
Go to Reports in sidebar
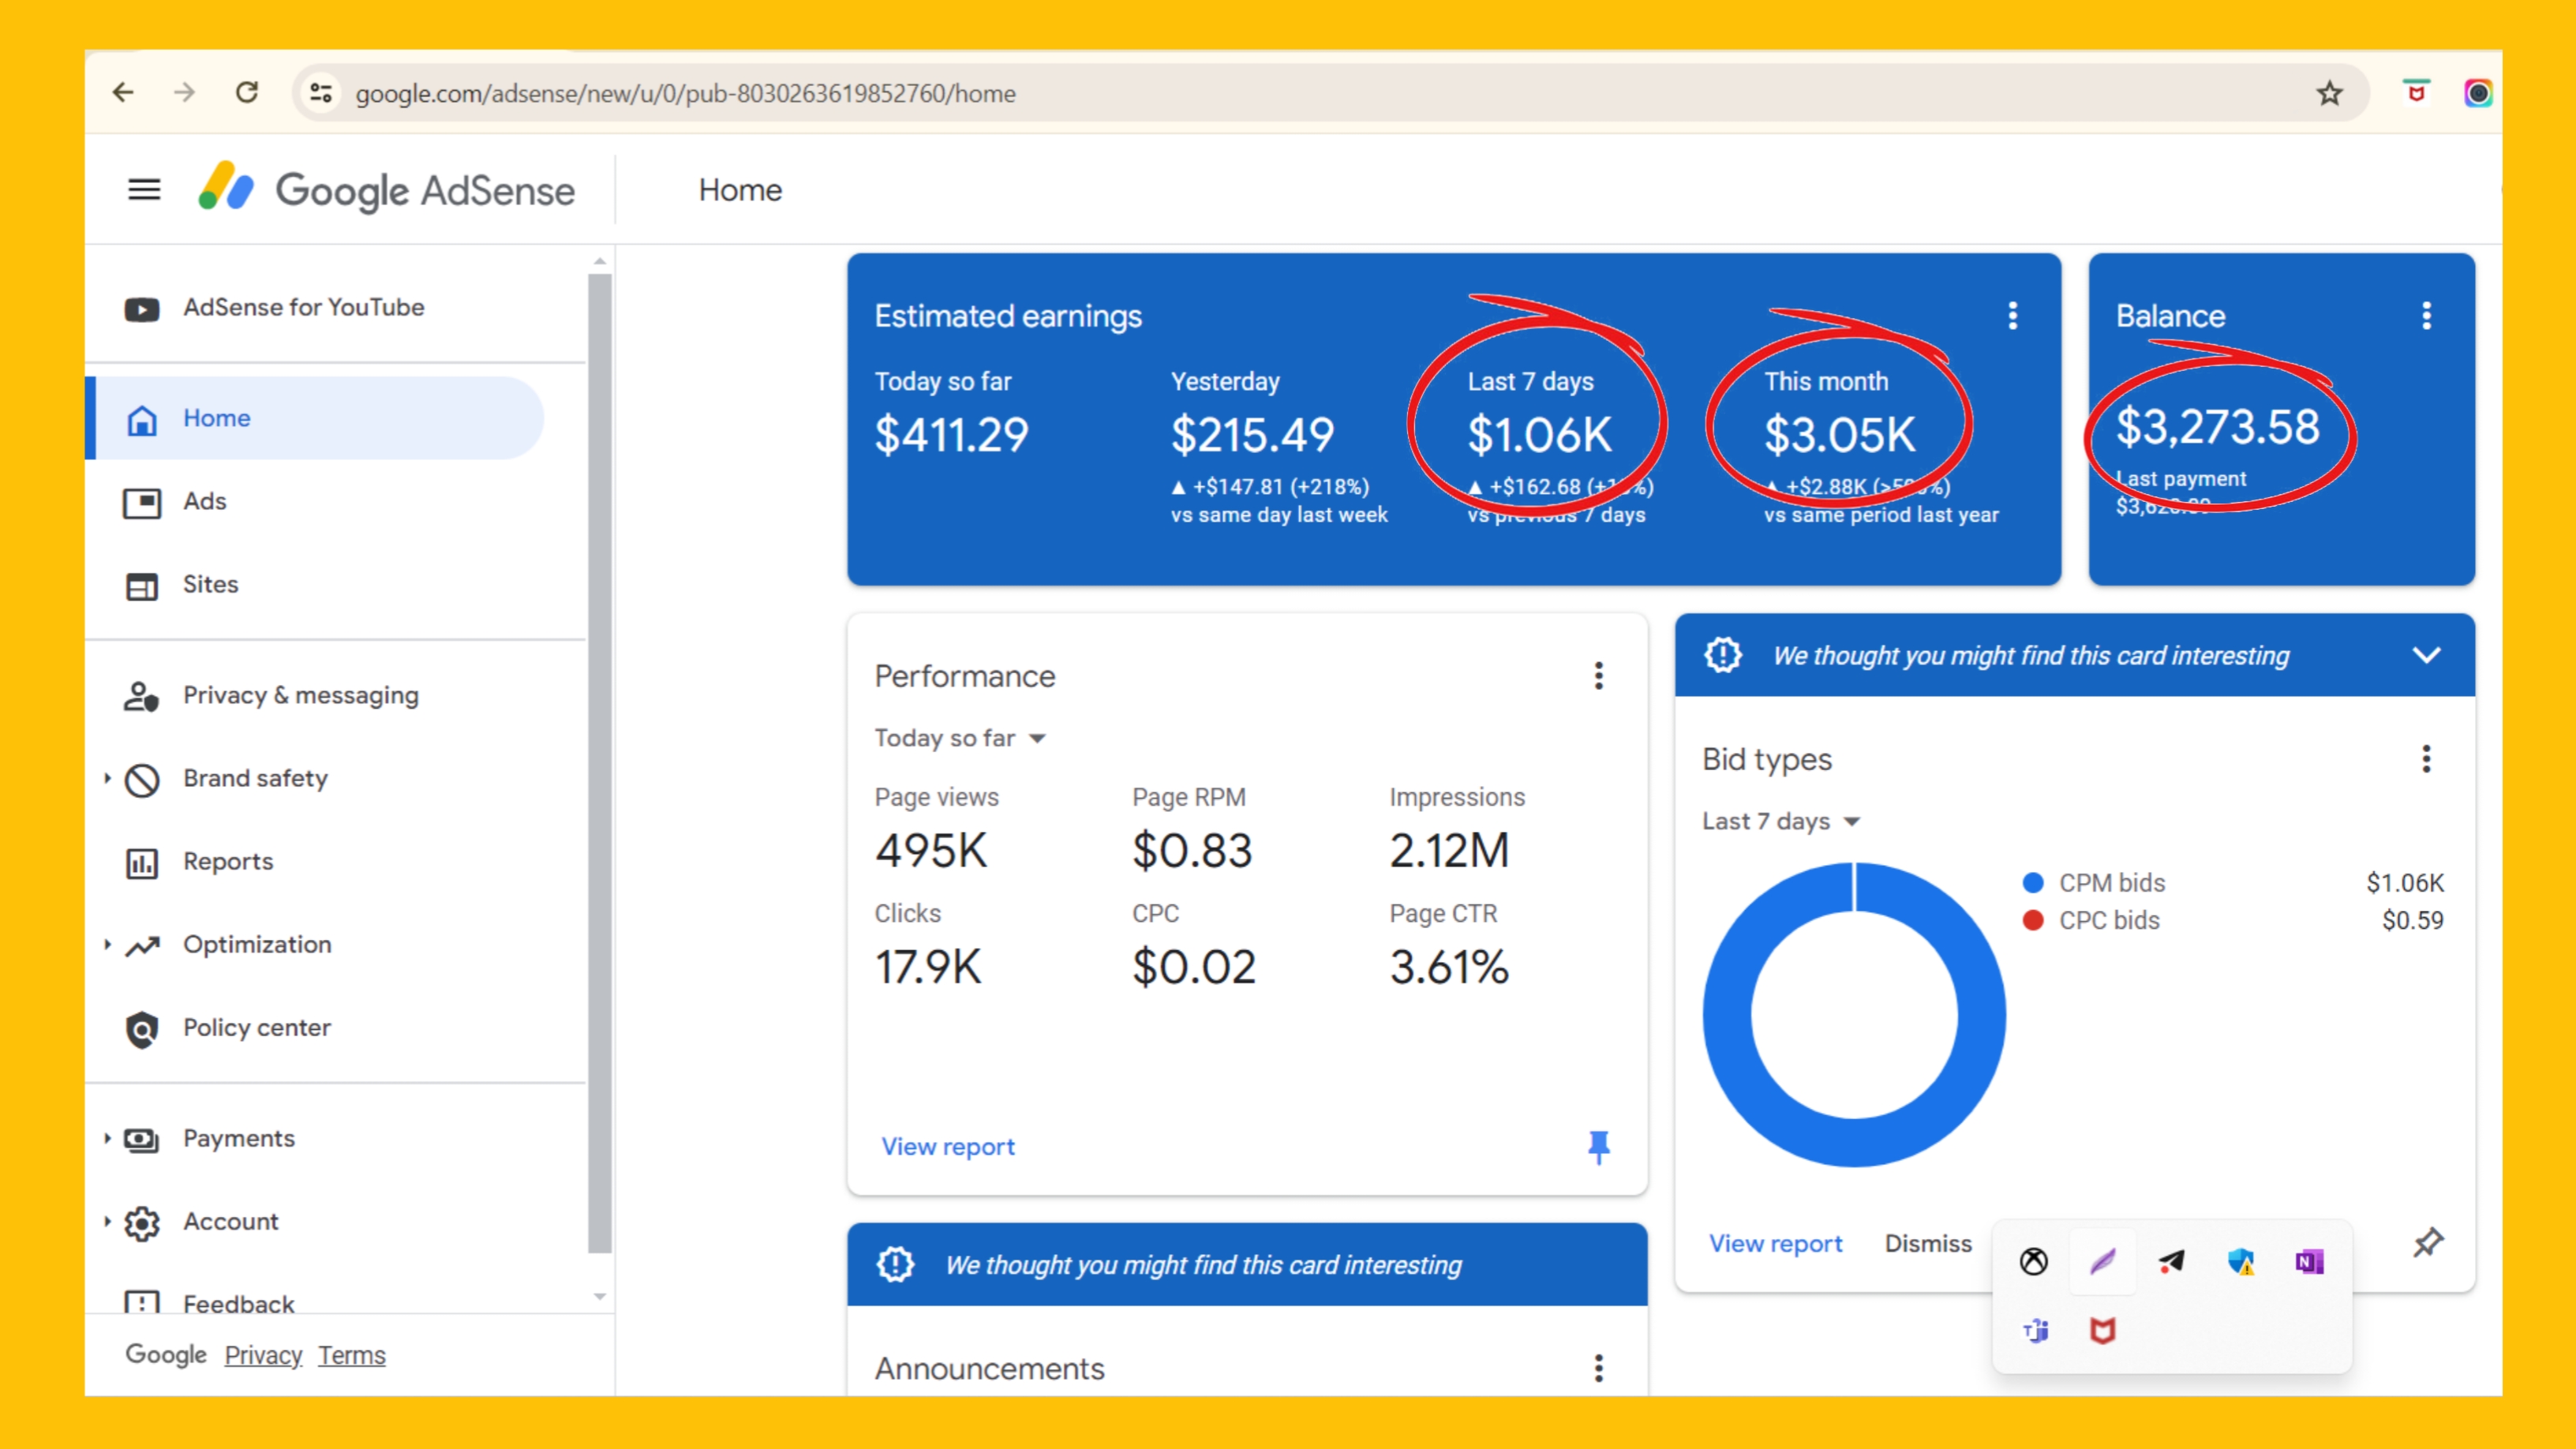227,861
